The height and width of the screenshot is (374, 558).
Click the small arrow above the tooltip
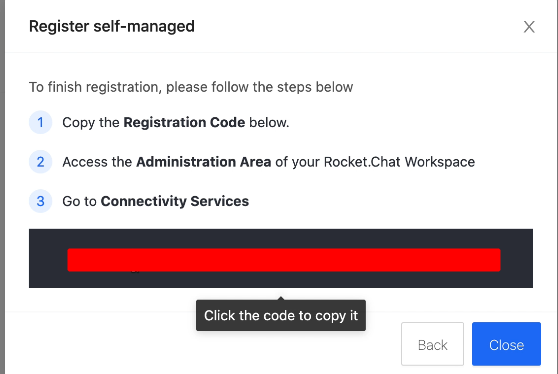coord(281,298)
